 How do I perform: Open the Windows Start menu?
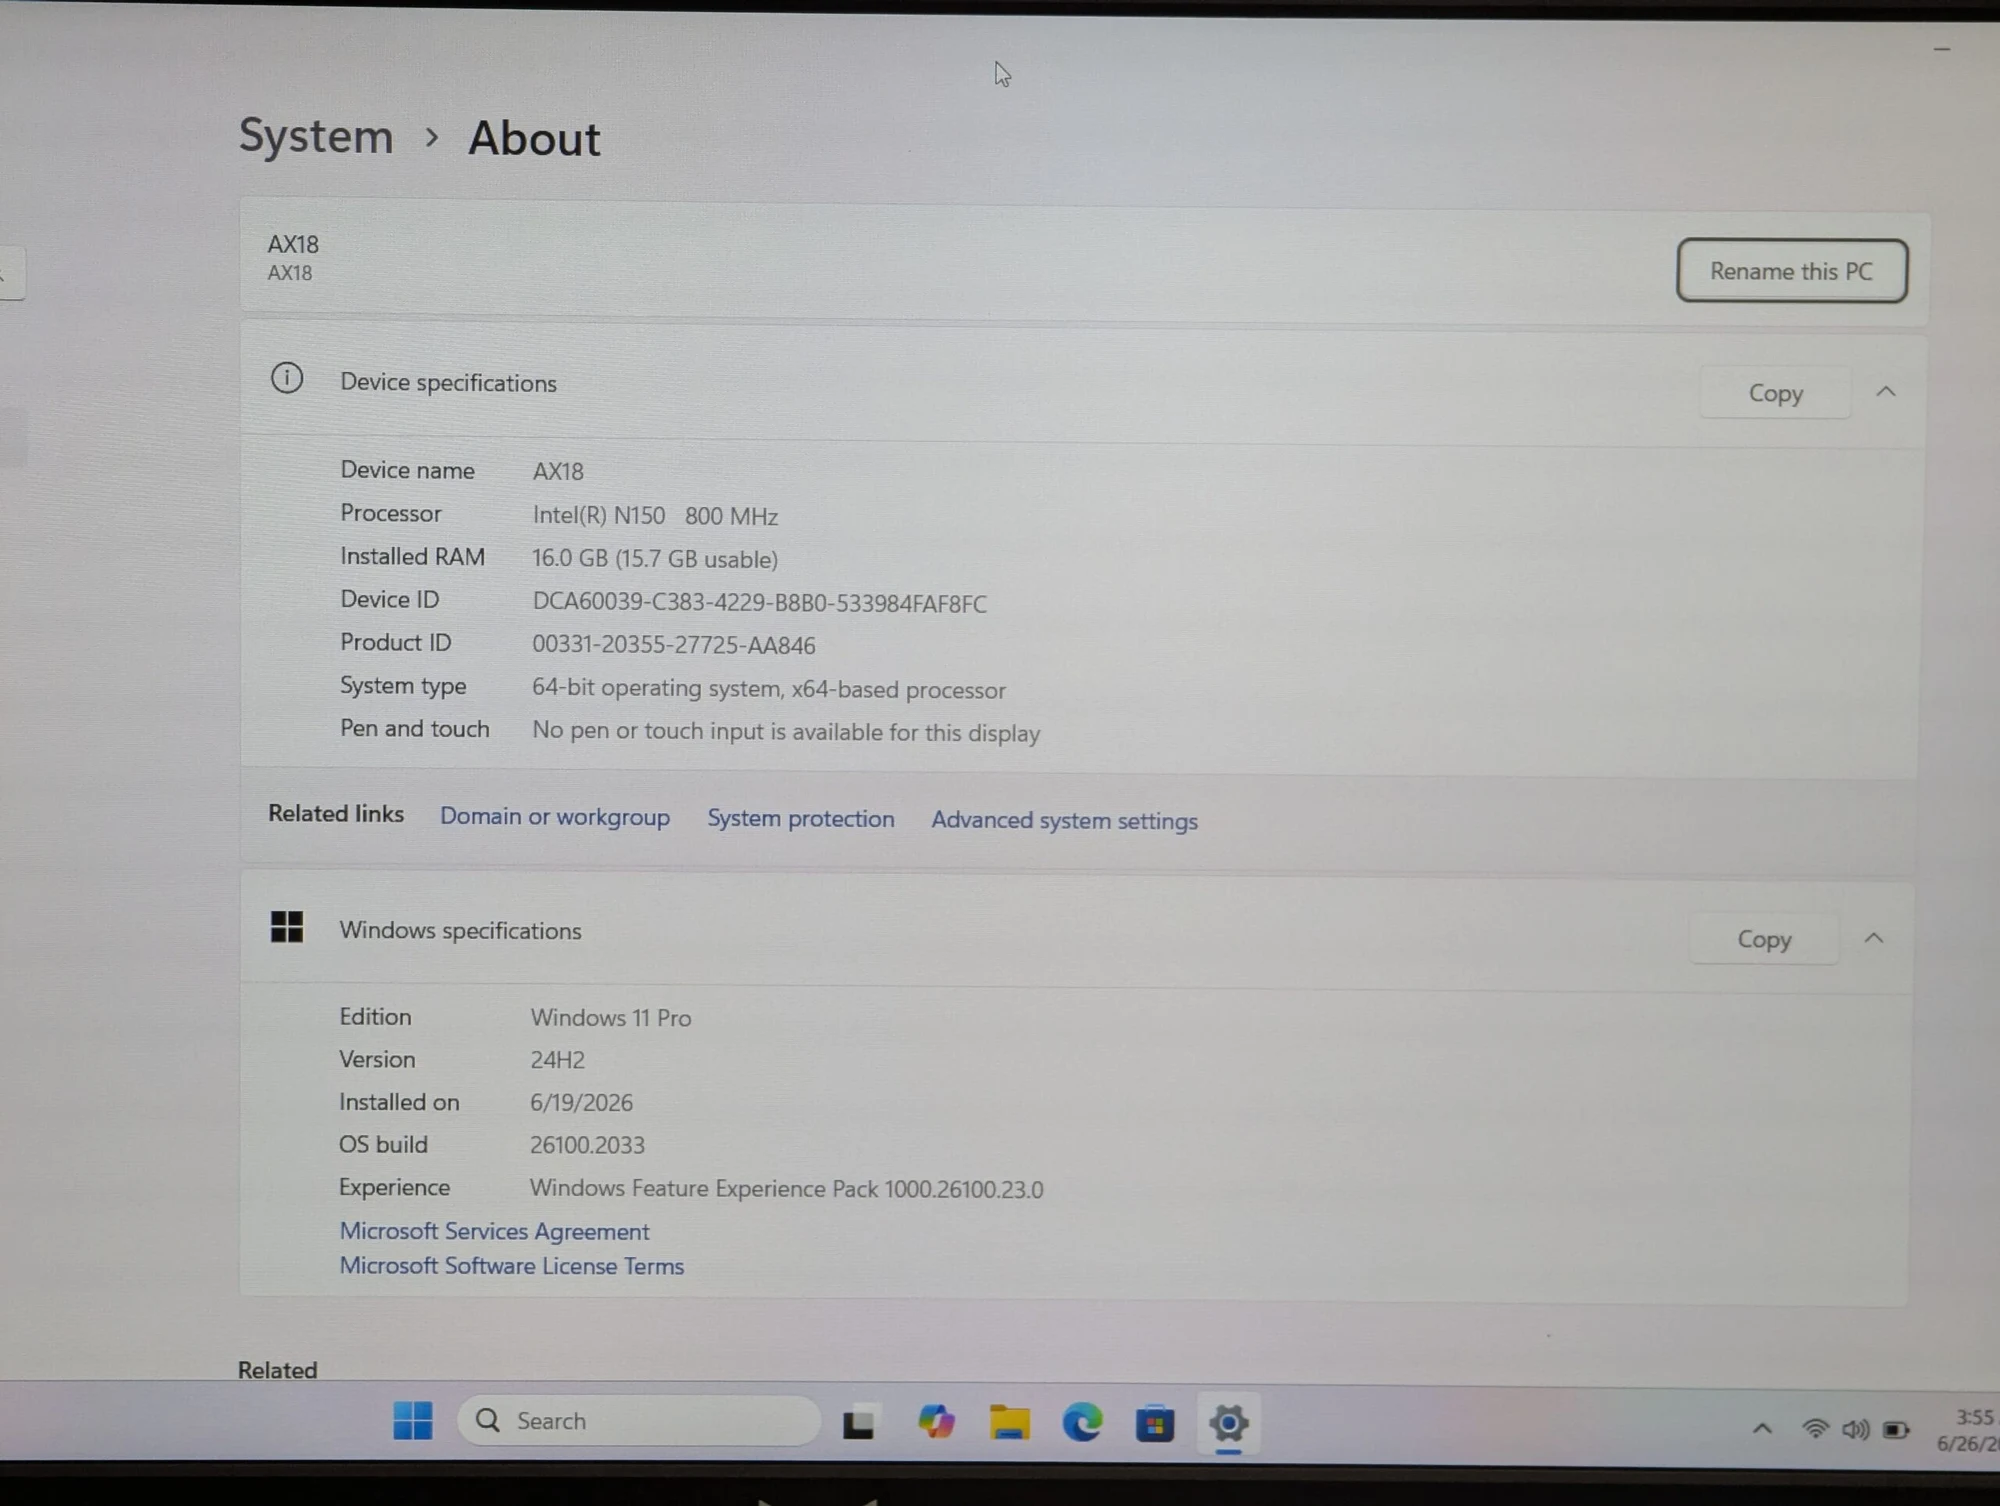pos(413,1420)
